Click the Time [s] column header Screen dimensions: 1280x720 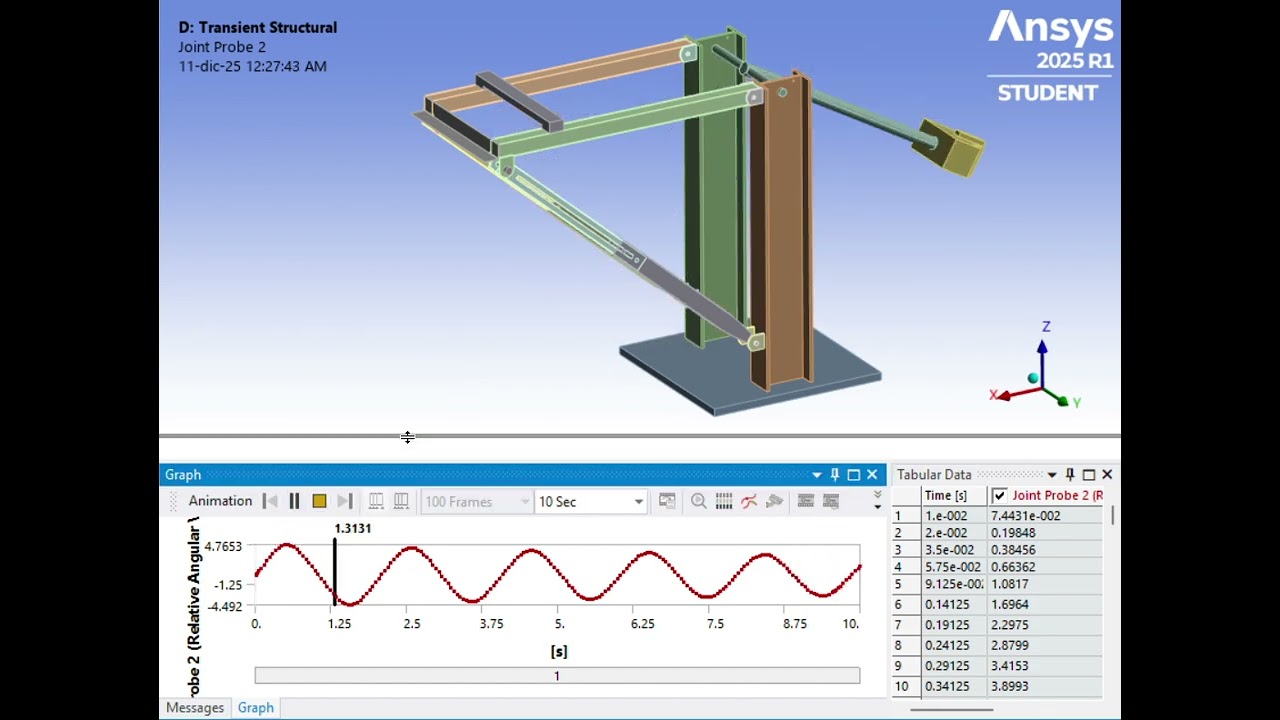coord(954,496)
